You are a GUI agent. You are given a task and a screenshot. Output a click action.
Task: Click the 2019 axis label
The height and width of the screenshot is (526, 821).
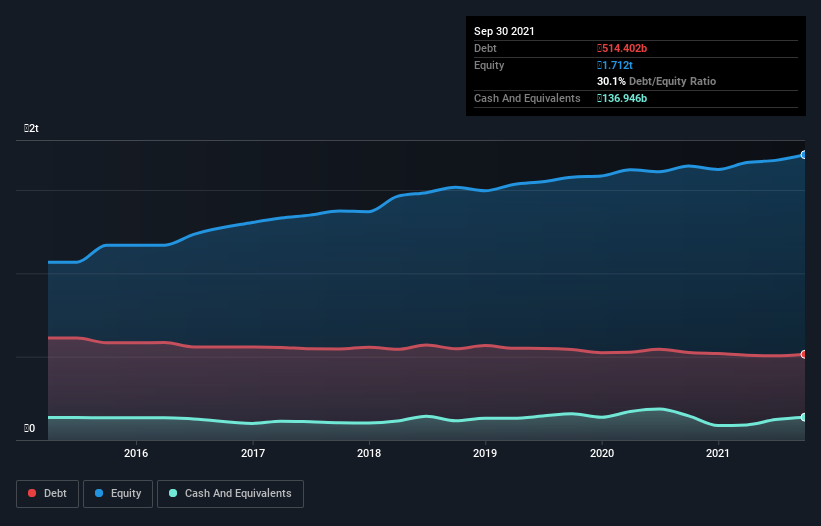(x=485, y=453)
